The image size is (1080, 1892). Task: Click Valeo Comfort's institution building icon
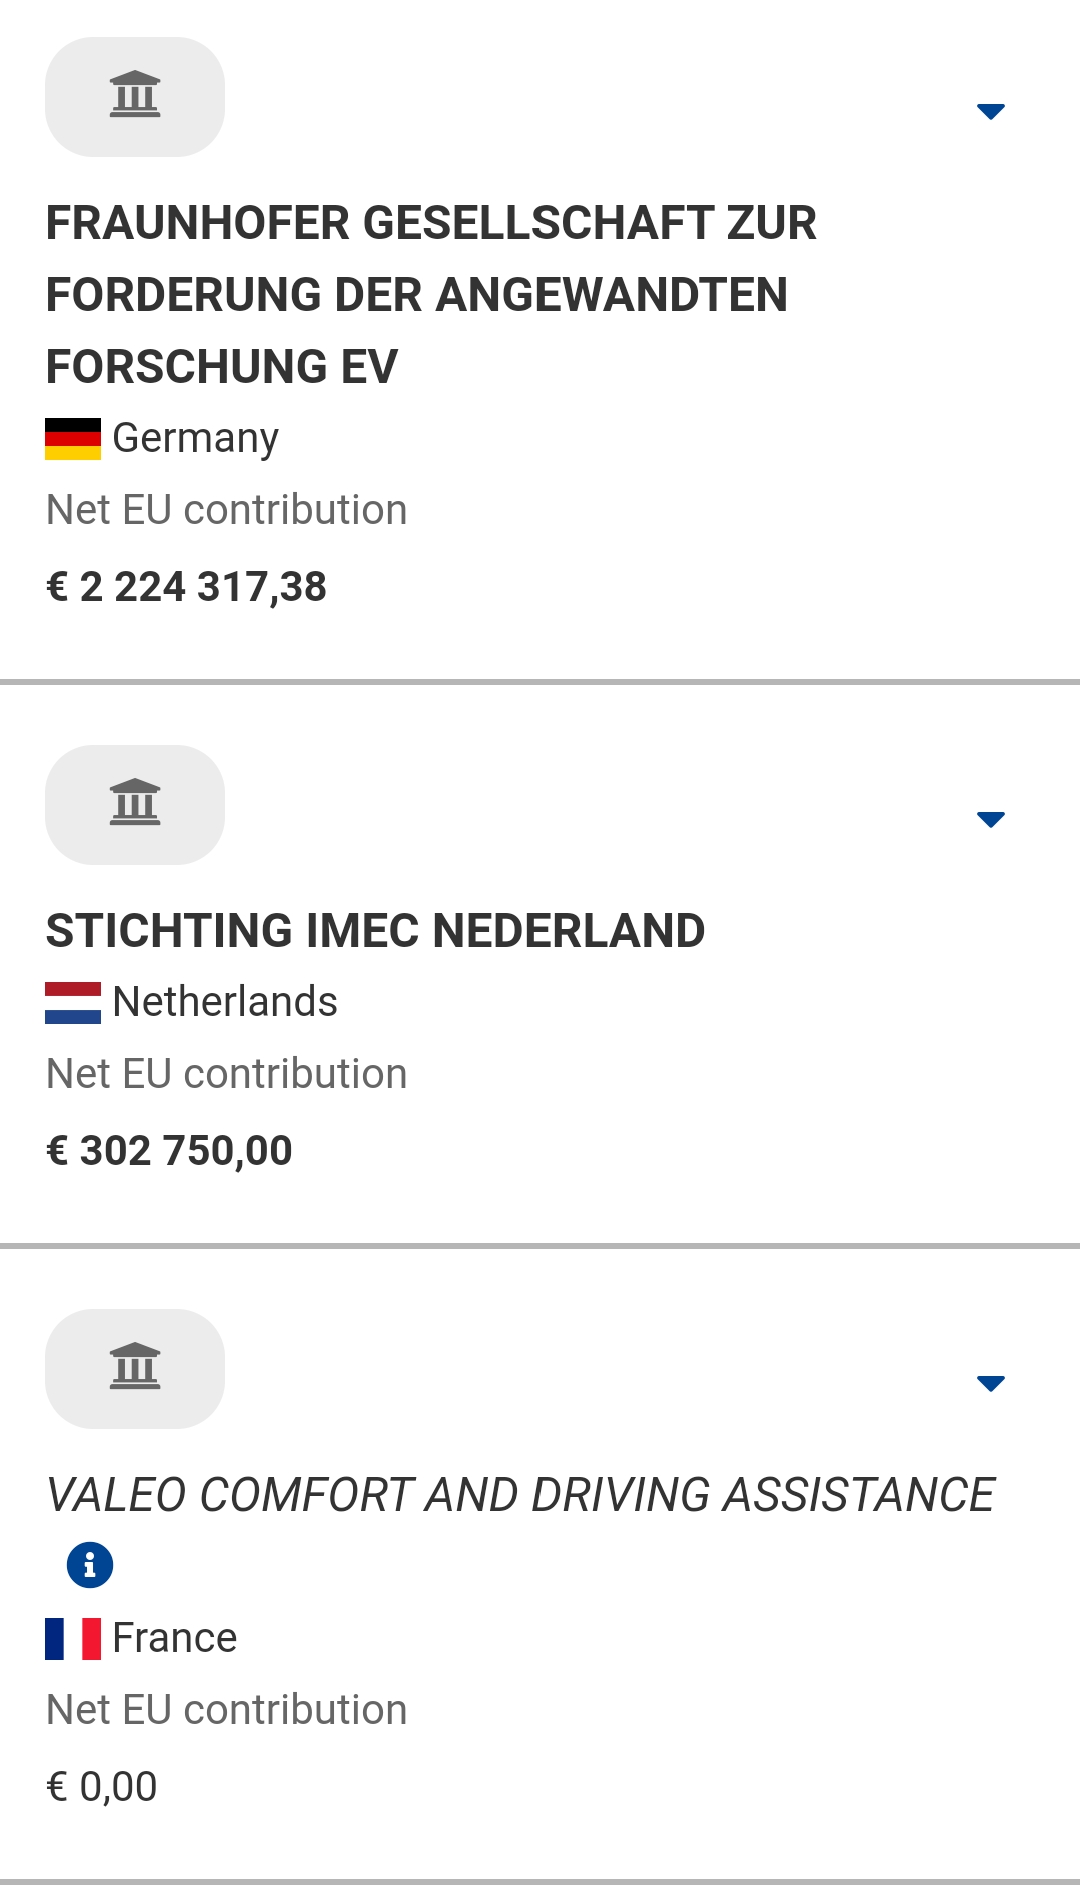click(x=135, y=1368)
